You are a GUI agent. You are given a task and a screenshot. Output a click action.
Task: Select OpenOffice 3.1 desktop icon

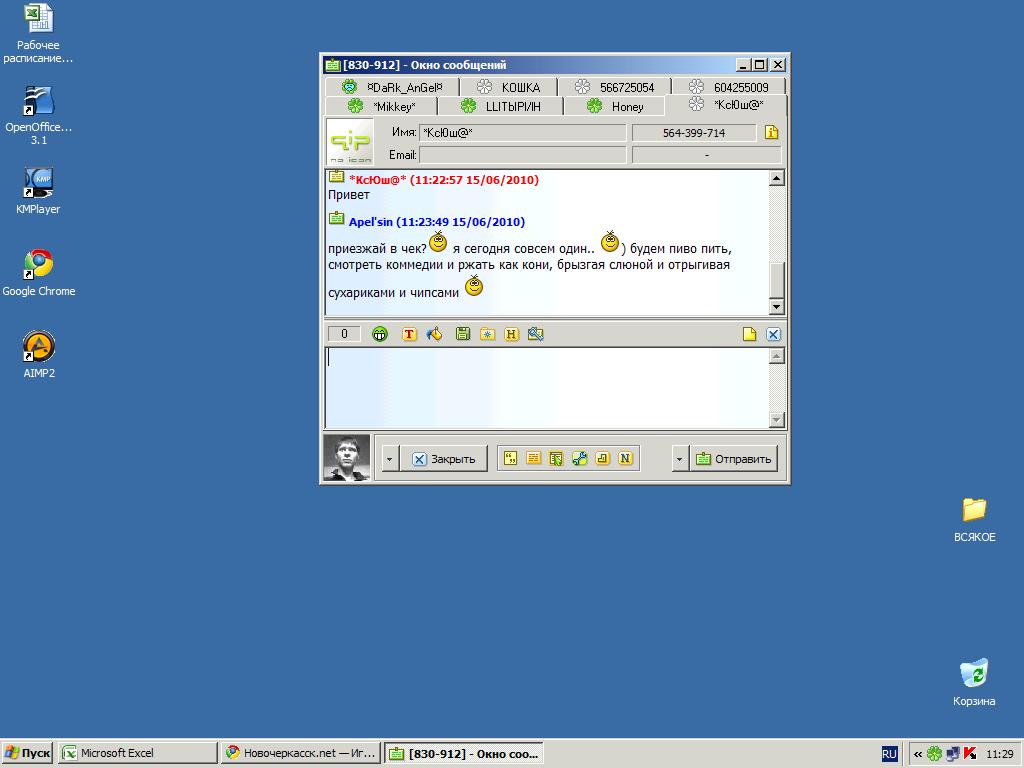(39, 116)
